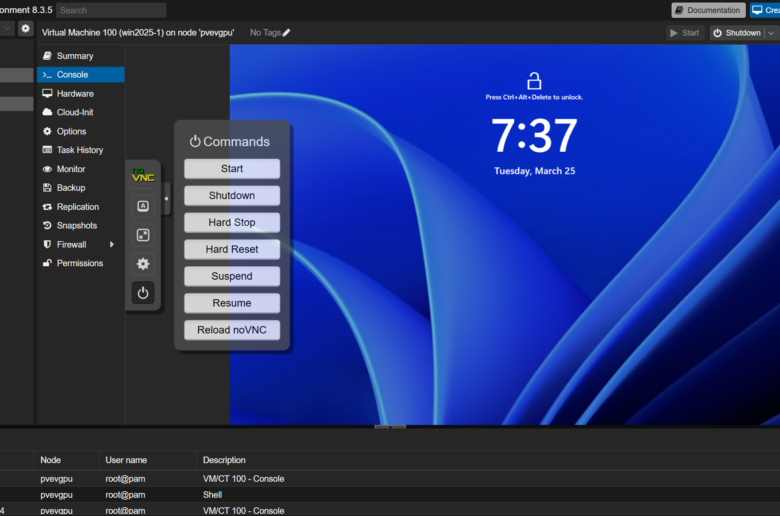Open the Firewall section
780x516 pixels.
pyautogui.click(x=81, y=244)
